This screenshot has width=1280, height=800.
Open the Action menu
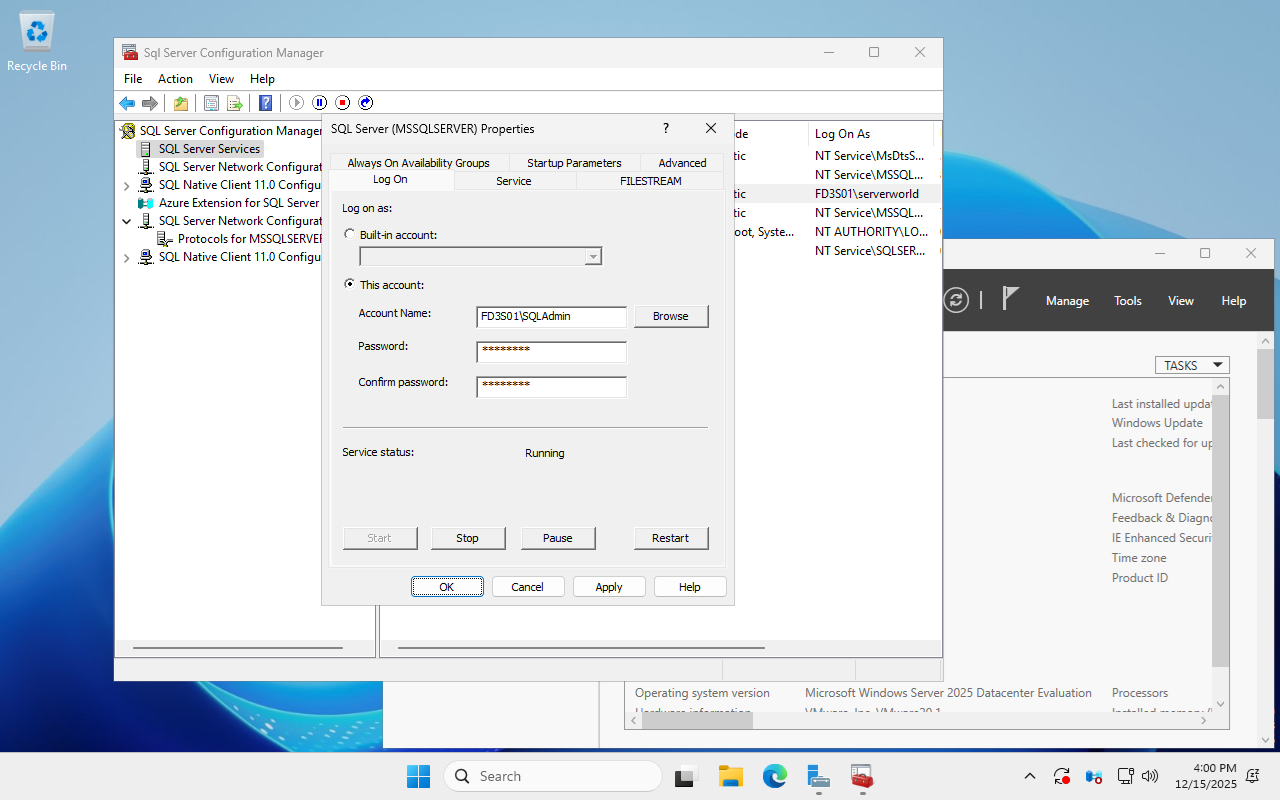pyautogui.click(x=175, y=79)
